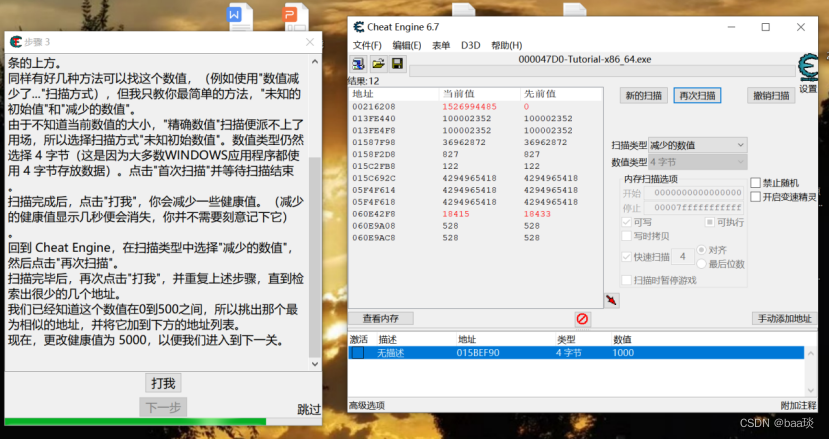Click the tutorial text scrollbar thumb
Screen dimensions: 830x439
pos(314,256)
